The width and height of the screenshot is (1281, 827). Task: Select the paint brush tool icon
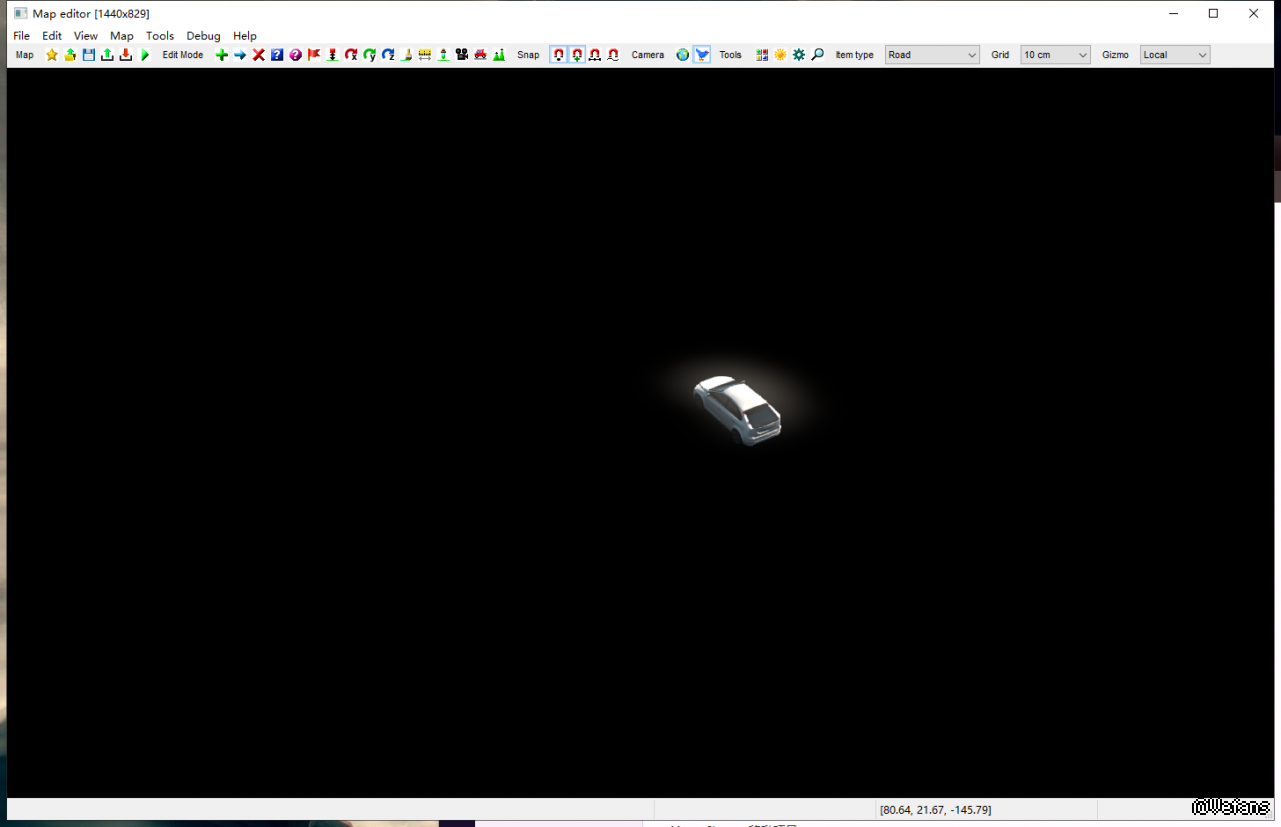[406, 55]
